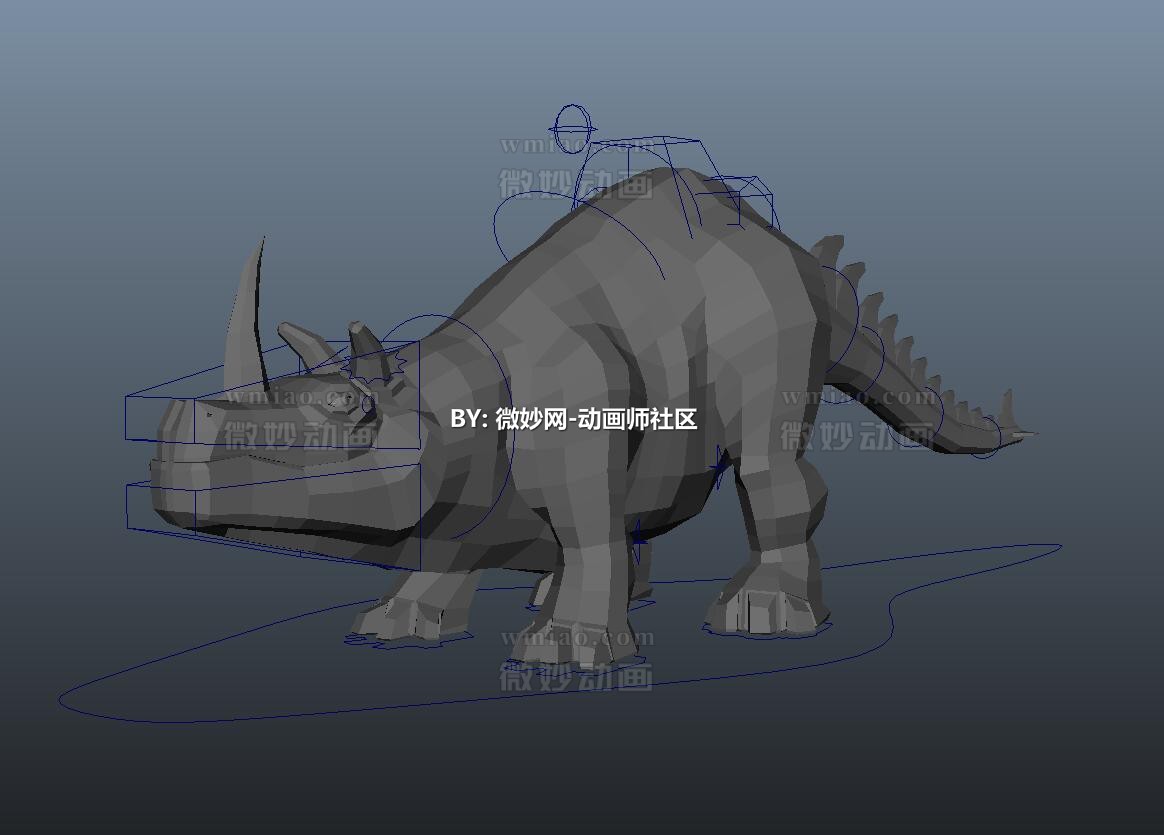Select the star-shaped control under the belly
The image size is (1164, 835).
[x=639, y=539]
